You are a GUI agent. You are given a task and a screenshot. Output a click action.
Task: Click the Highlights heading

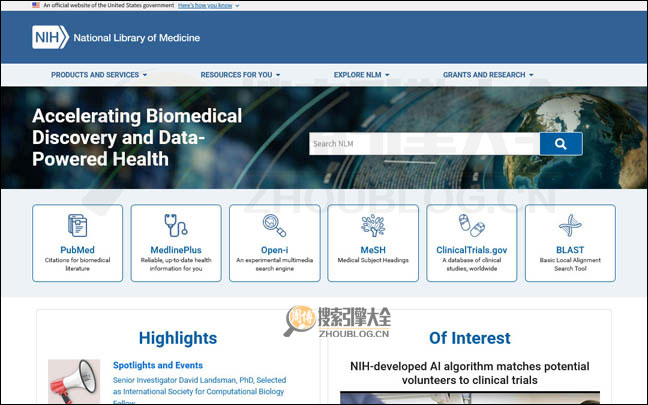pyautogui.click(x=178, y=338)
